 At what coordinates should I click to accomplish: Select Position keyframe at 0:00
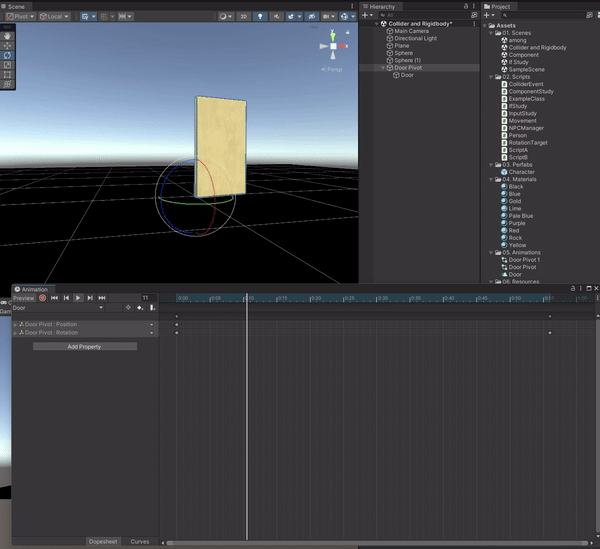click(x=176, y=324)
